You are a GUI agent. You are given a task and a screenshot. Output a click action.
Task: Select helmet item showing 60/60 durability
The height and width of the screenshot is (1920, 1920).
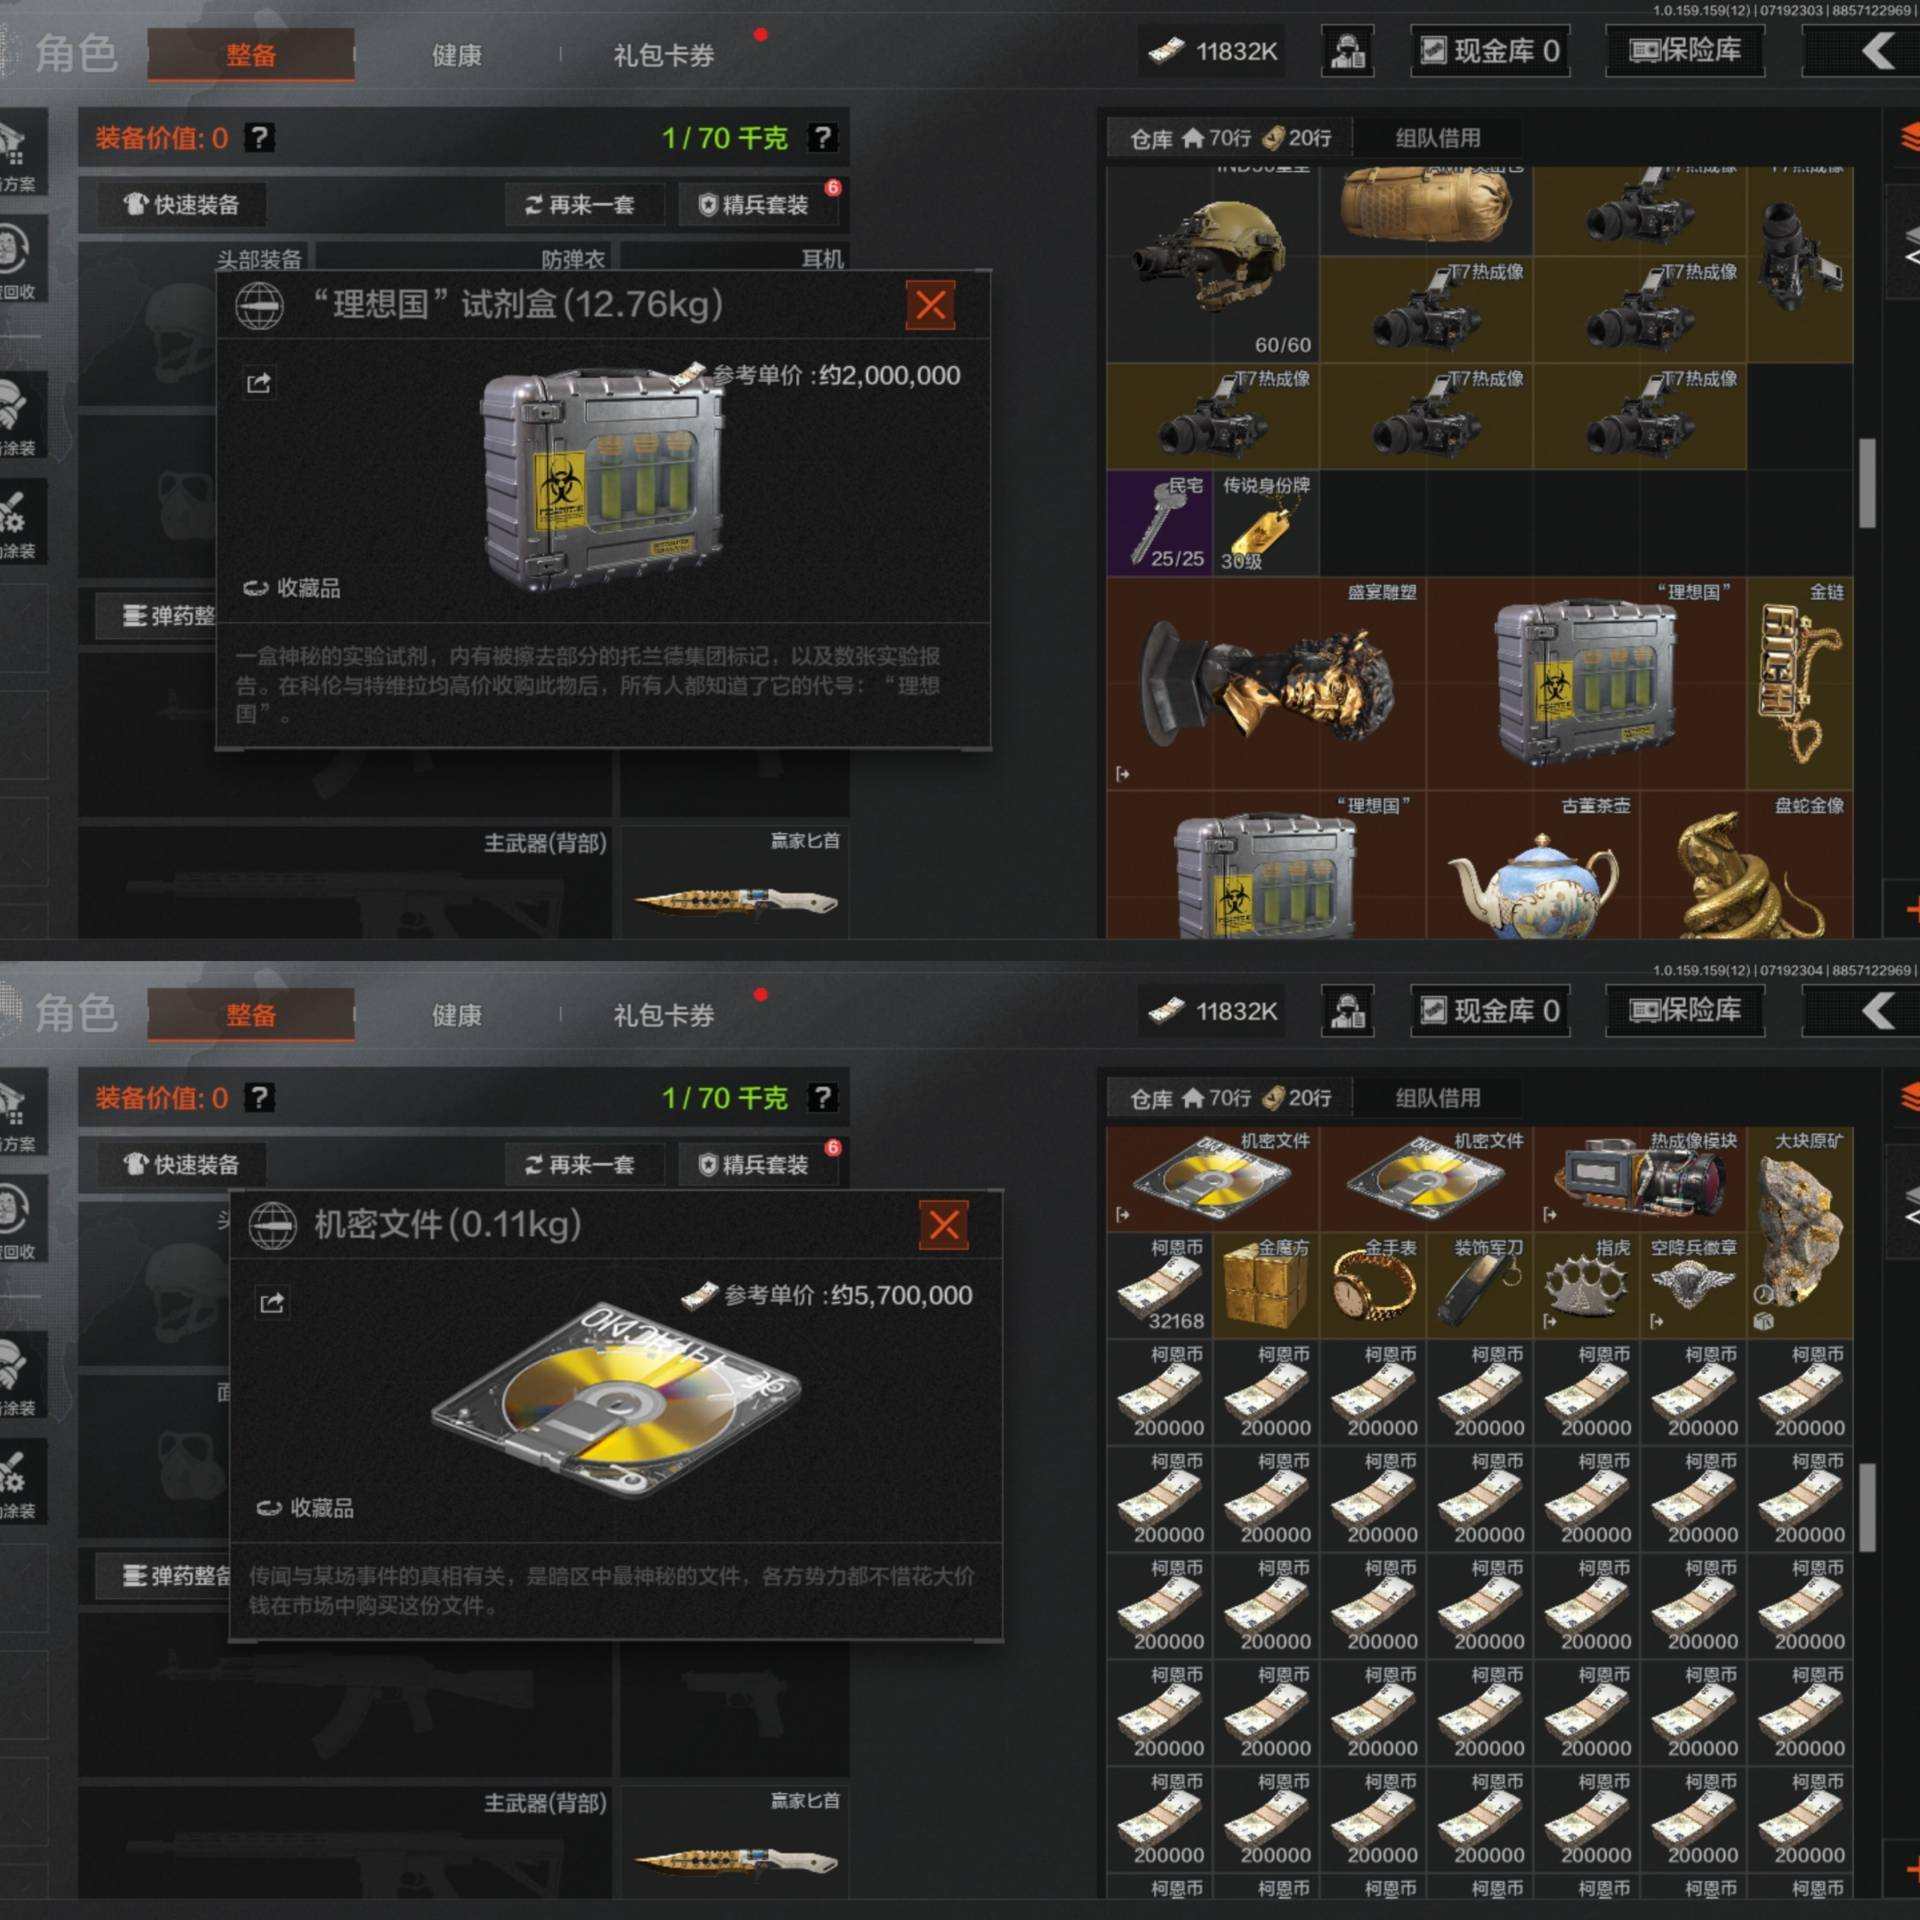pos(1213,264)
